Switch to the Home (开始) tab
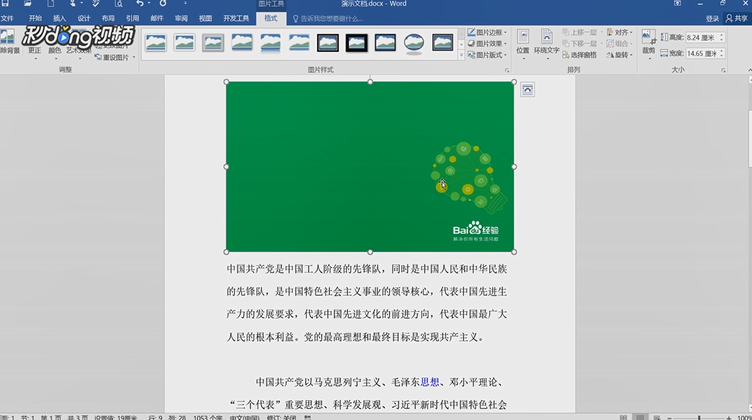Viewport: 752px width, 420px height. (35, 18)
